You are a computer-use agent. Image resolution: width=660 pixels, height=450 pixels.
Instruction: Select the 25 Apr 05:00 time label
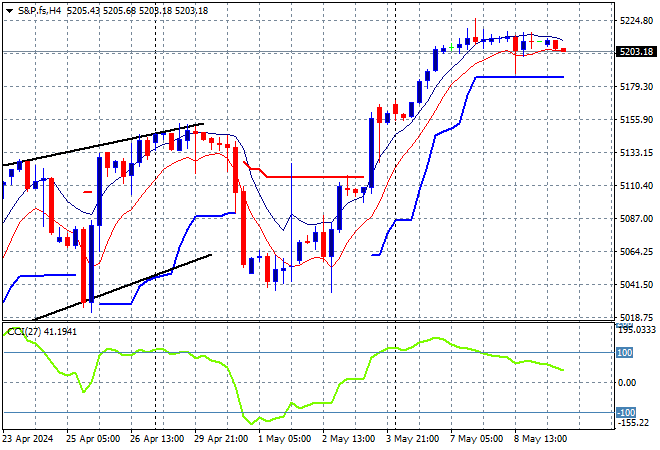(x=93, y=439)
